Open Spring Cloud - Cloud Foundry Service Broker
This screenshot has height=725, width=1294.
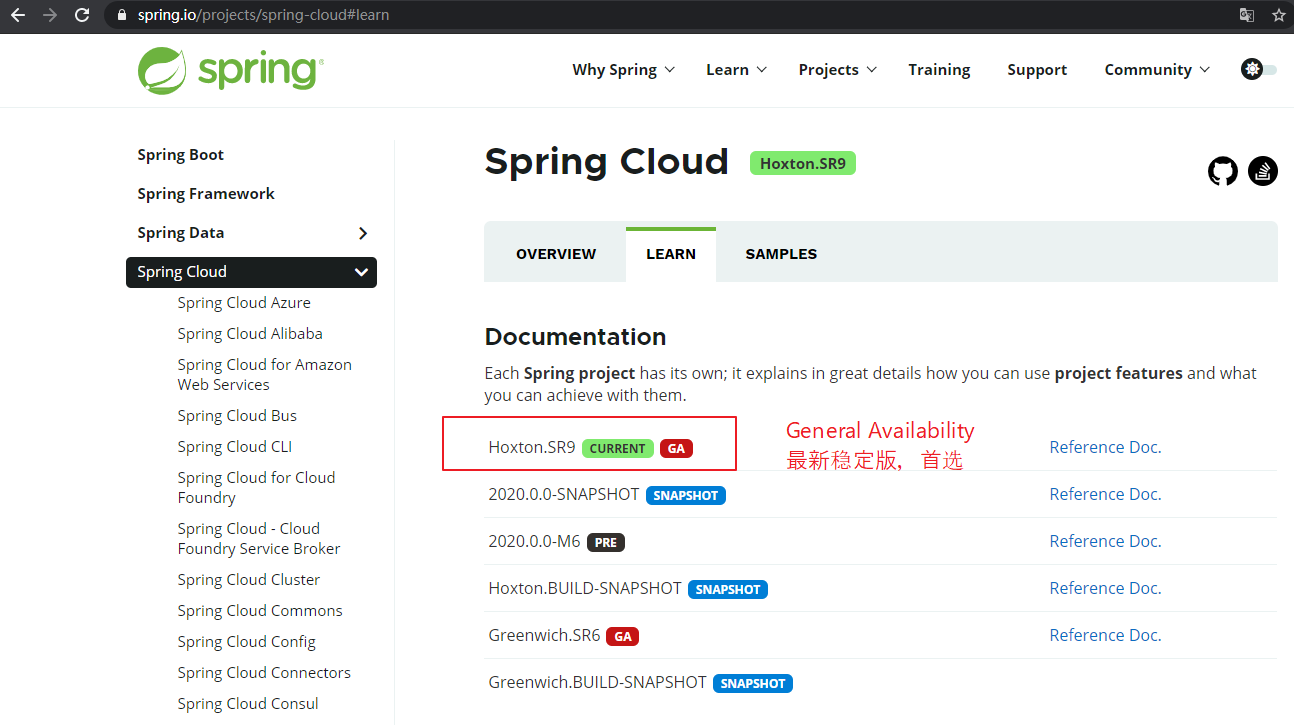point(259,539)
